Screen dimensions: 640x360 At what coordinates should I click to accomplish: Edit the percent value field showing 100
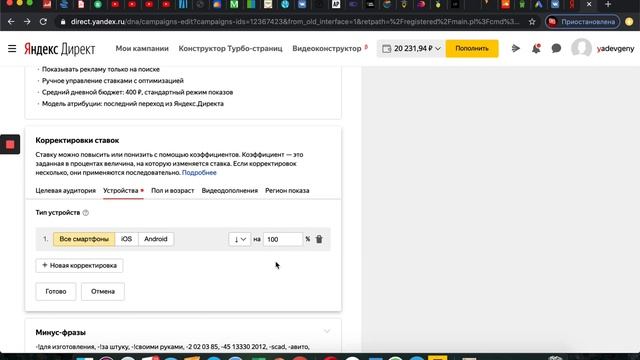tap(283, 239)
